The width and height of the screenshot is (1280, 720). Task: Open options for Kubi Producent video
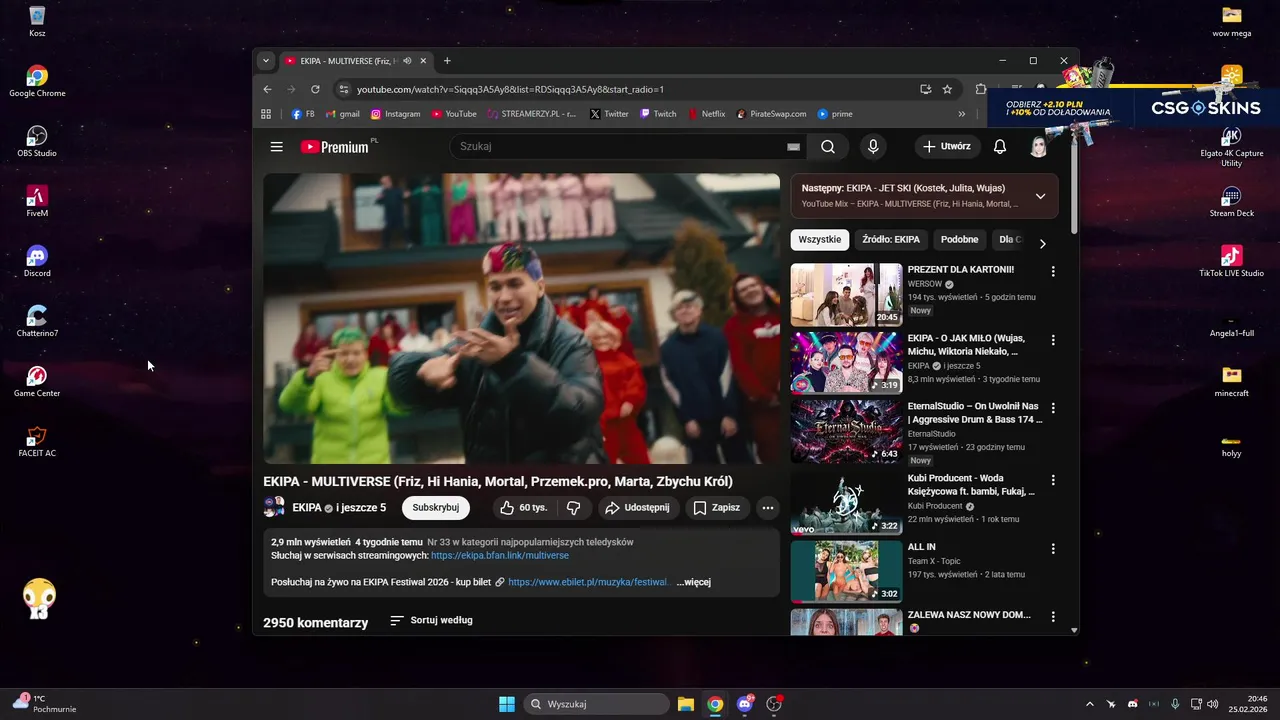point(1053,480)
